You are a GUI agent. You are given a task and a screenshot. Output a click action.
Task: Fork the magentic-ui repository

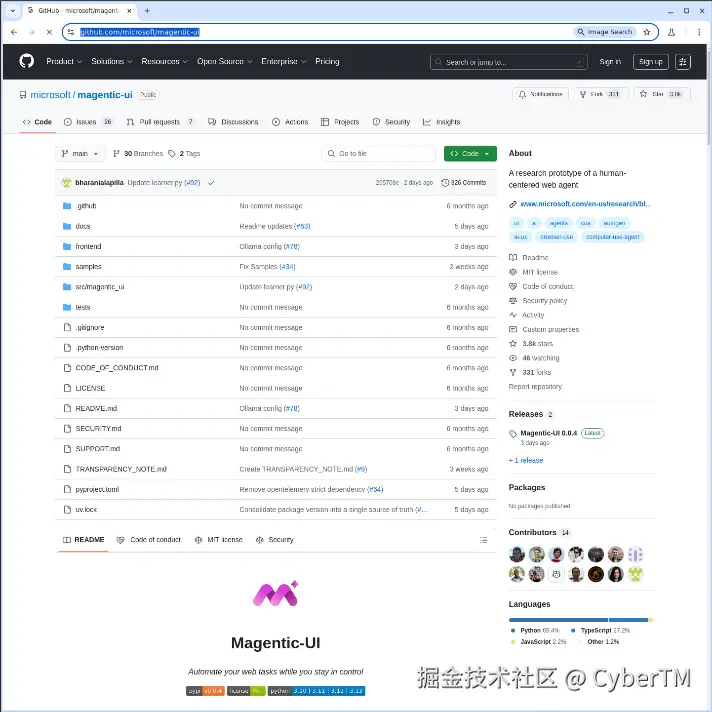tap(601, 94)
